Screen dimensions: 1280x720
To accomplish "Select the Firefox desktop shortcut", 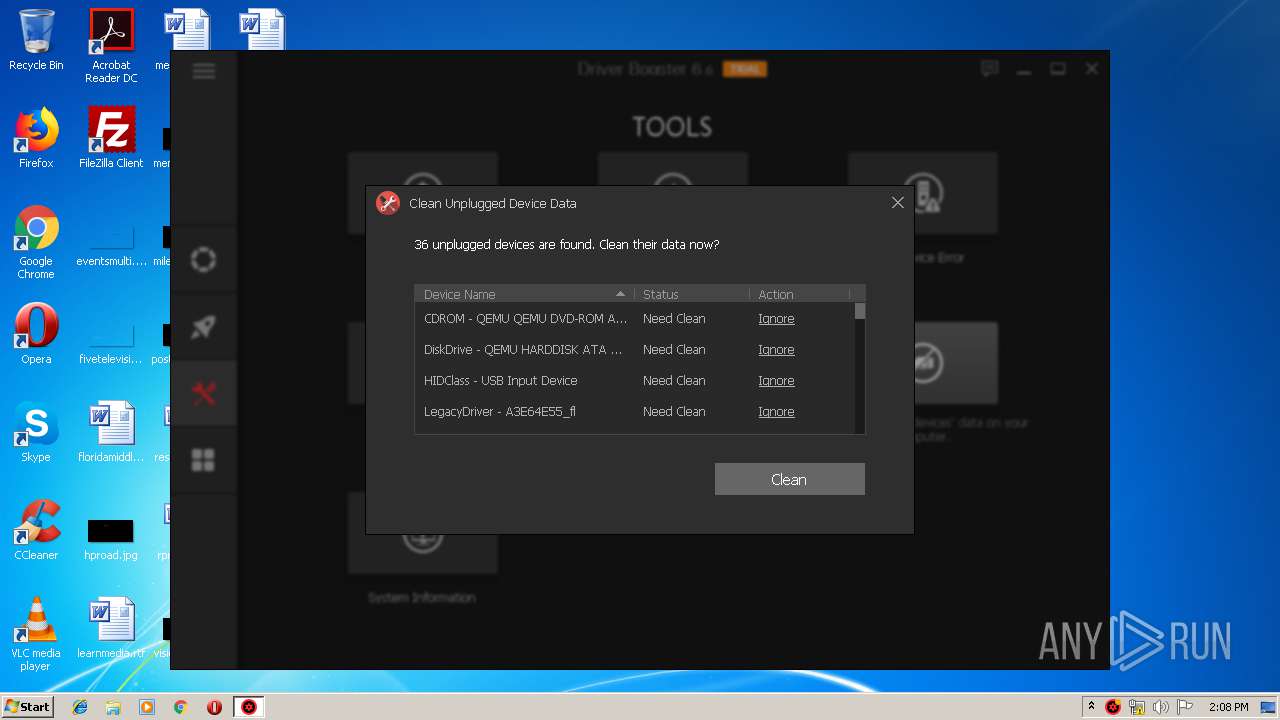I will tap(36, 138).
